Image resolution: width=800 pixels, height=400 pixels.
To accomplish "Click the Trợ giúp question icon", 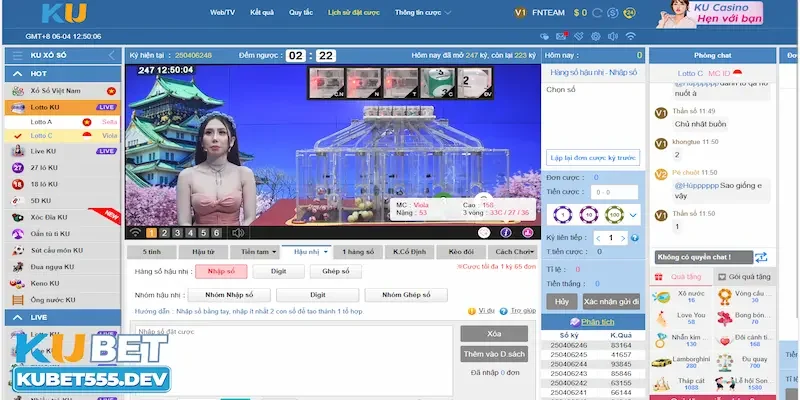I will (x=504, y=311).
